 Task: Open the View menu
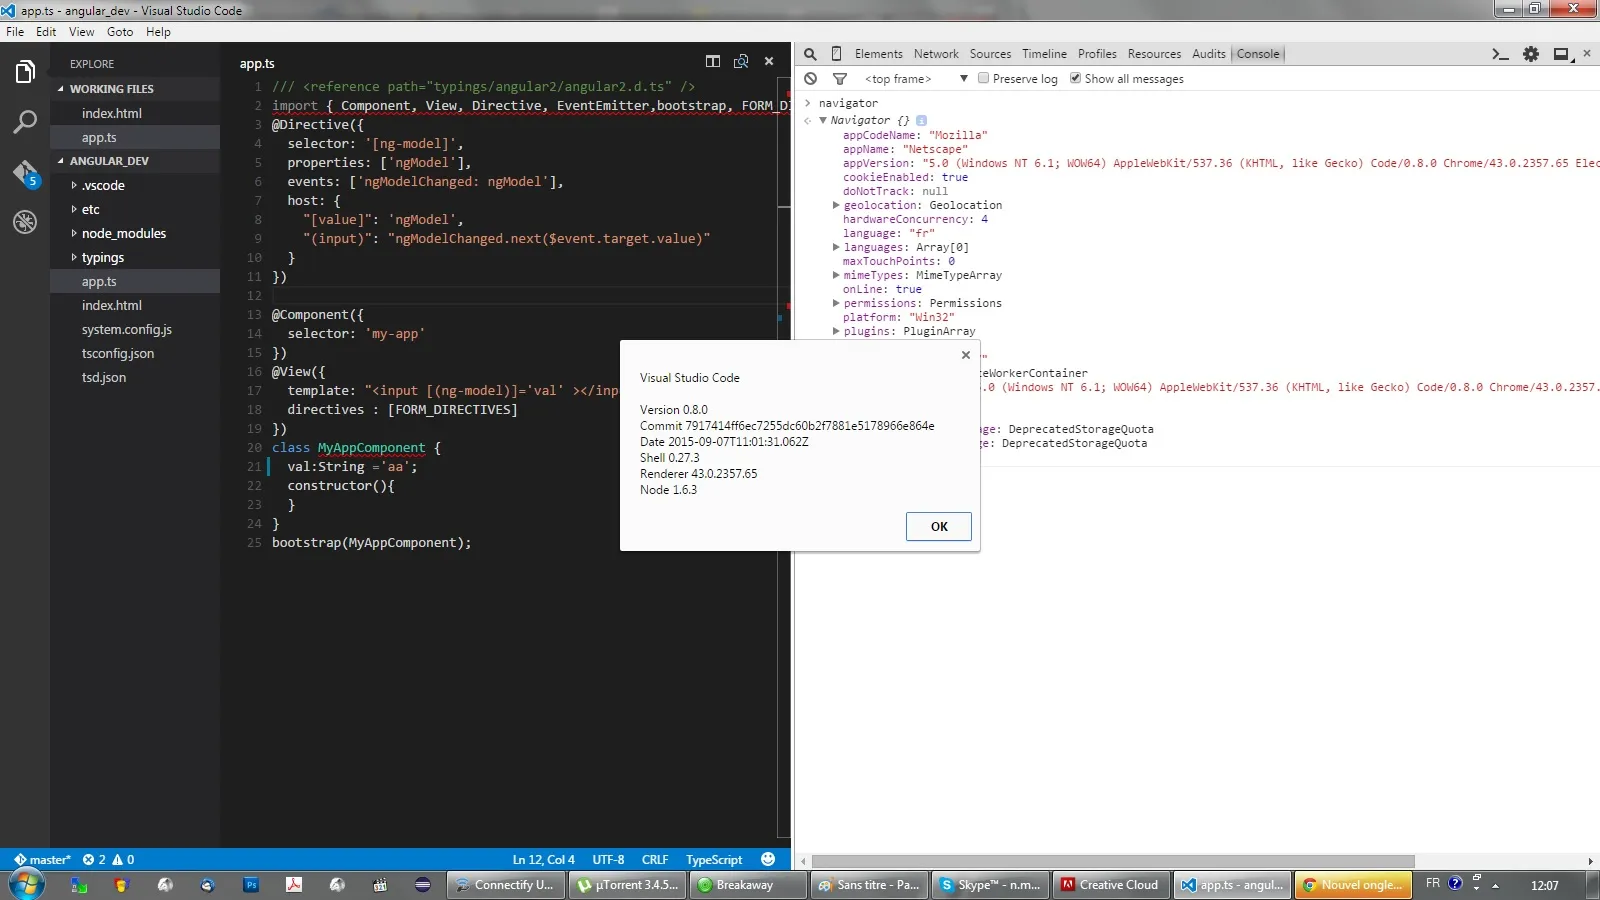pos(82,32)
